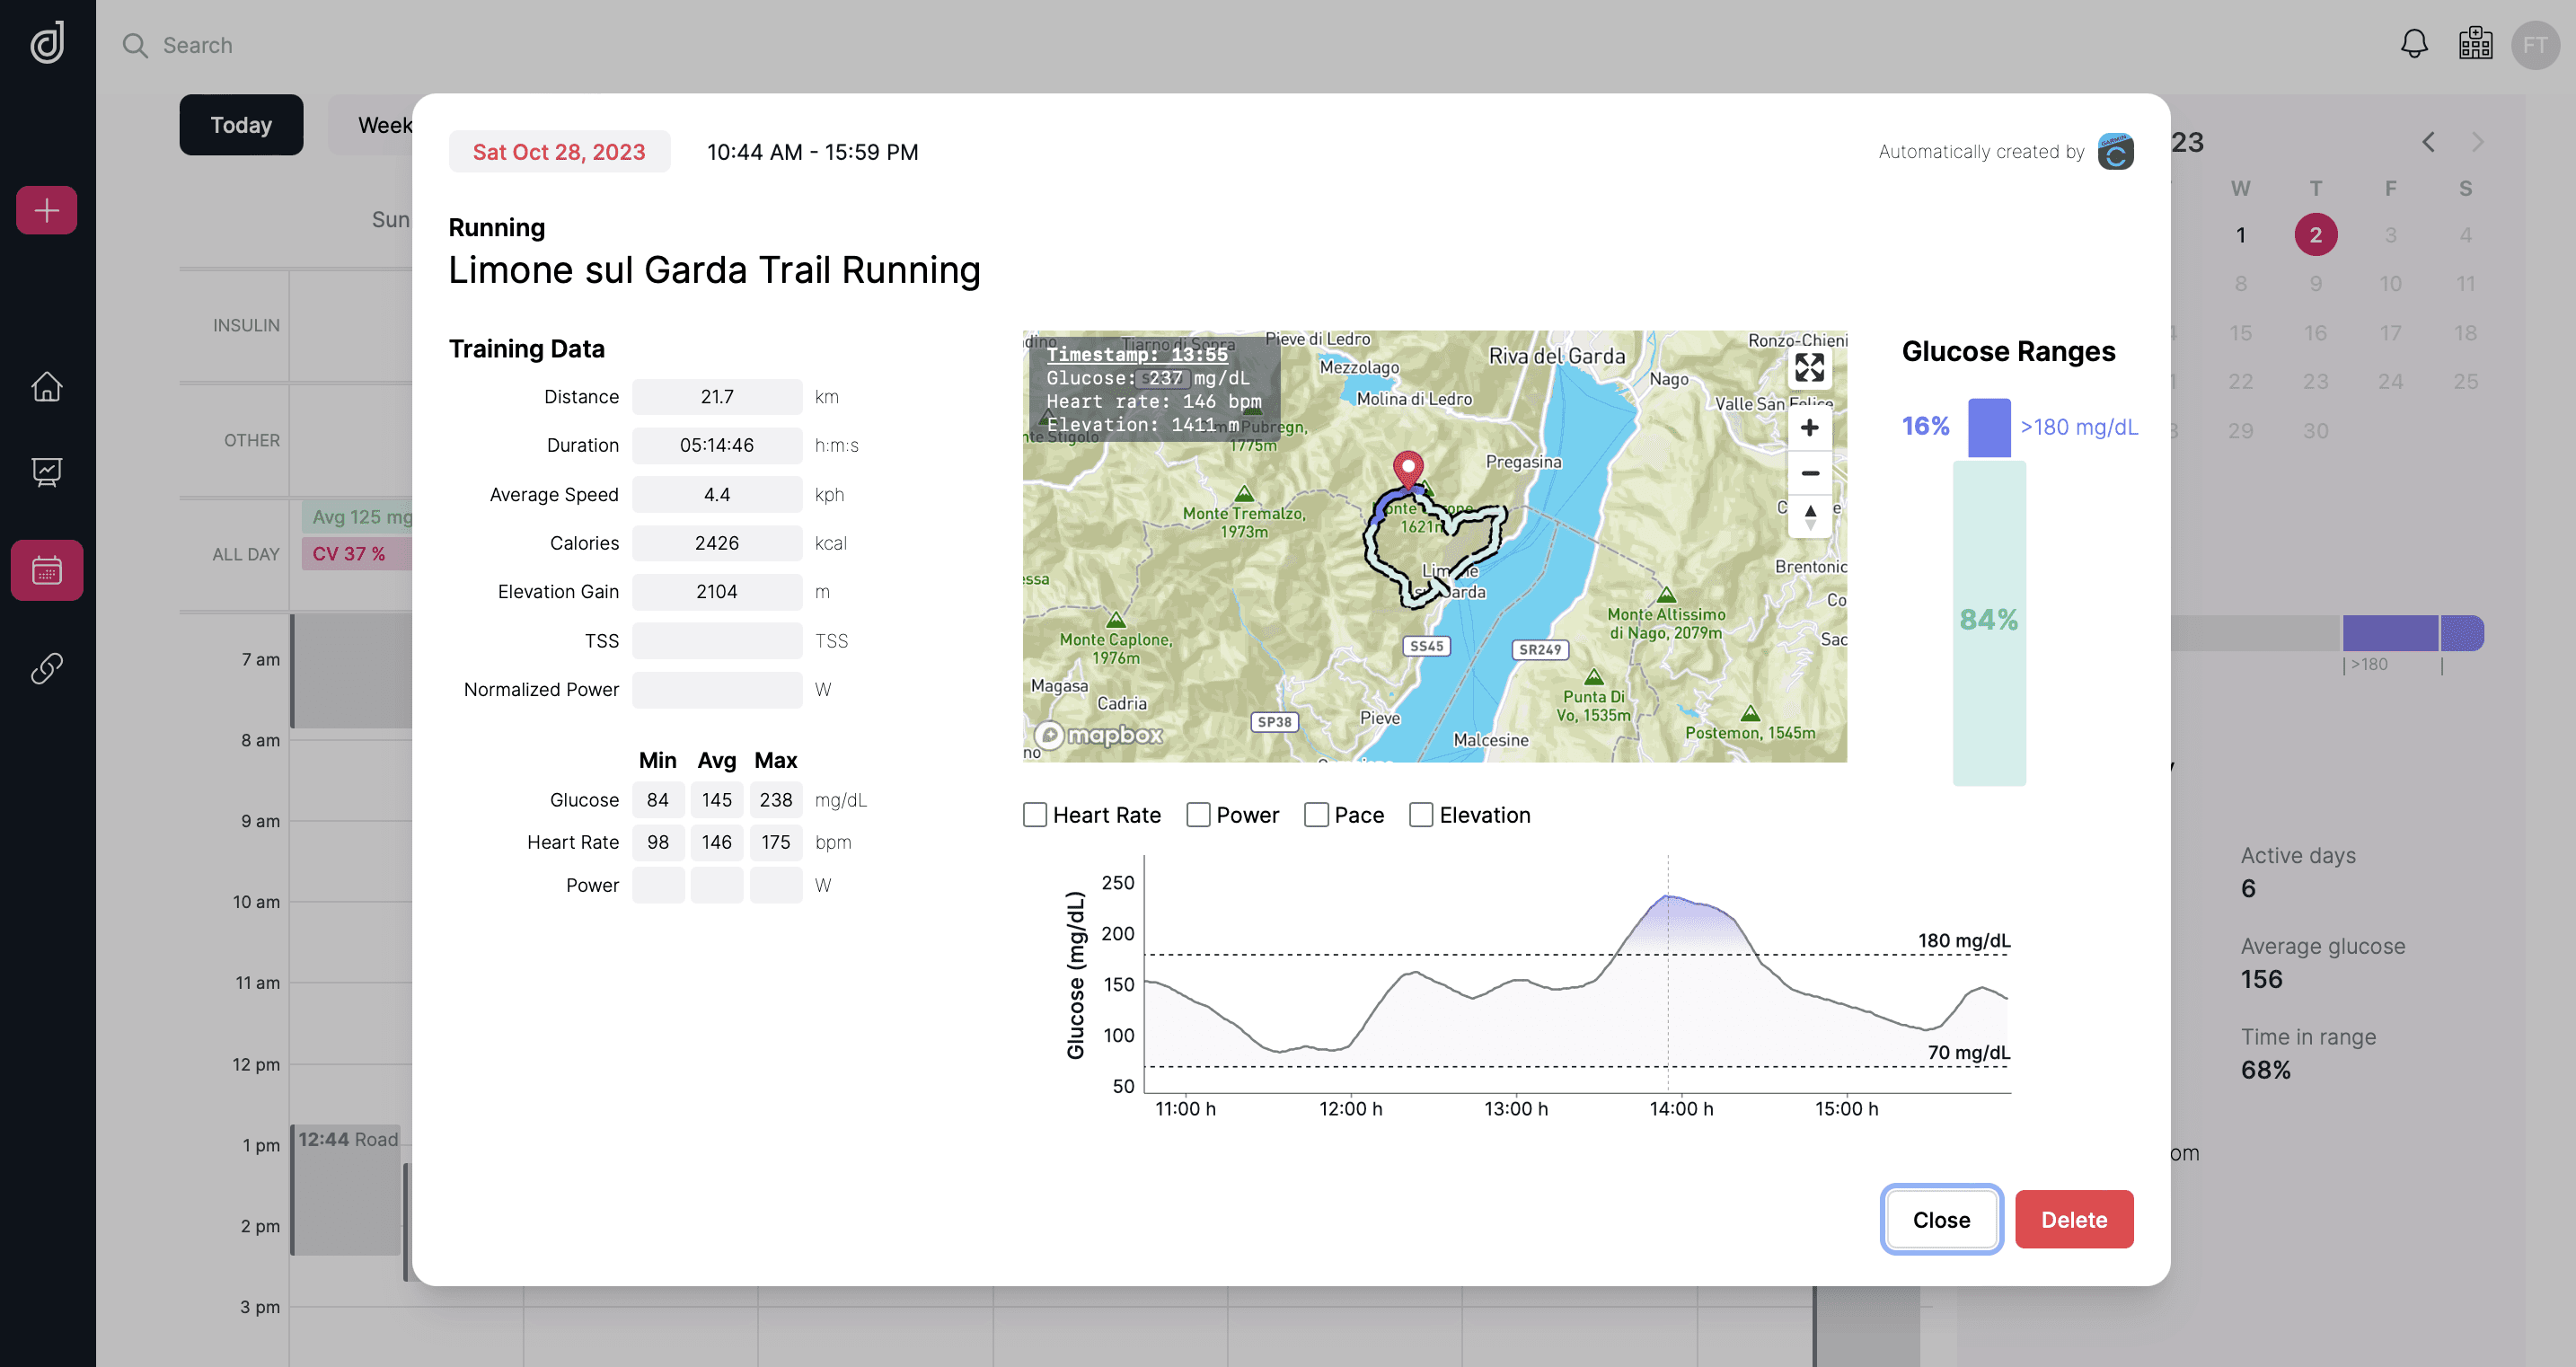
Task: Open the clinic building icon
Action: pos(2475,44)
